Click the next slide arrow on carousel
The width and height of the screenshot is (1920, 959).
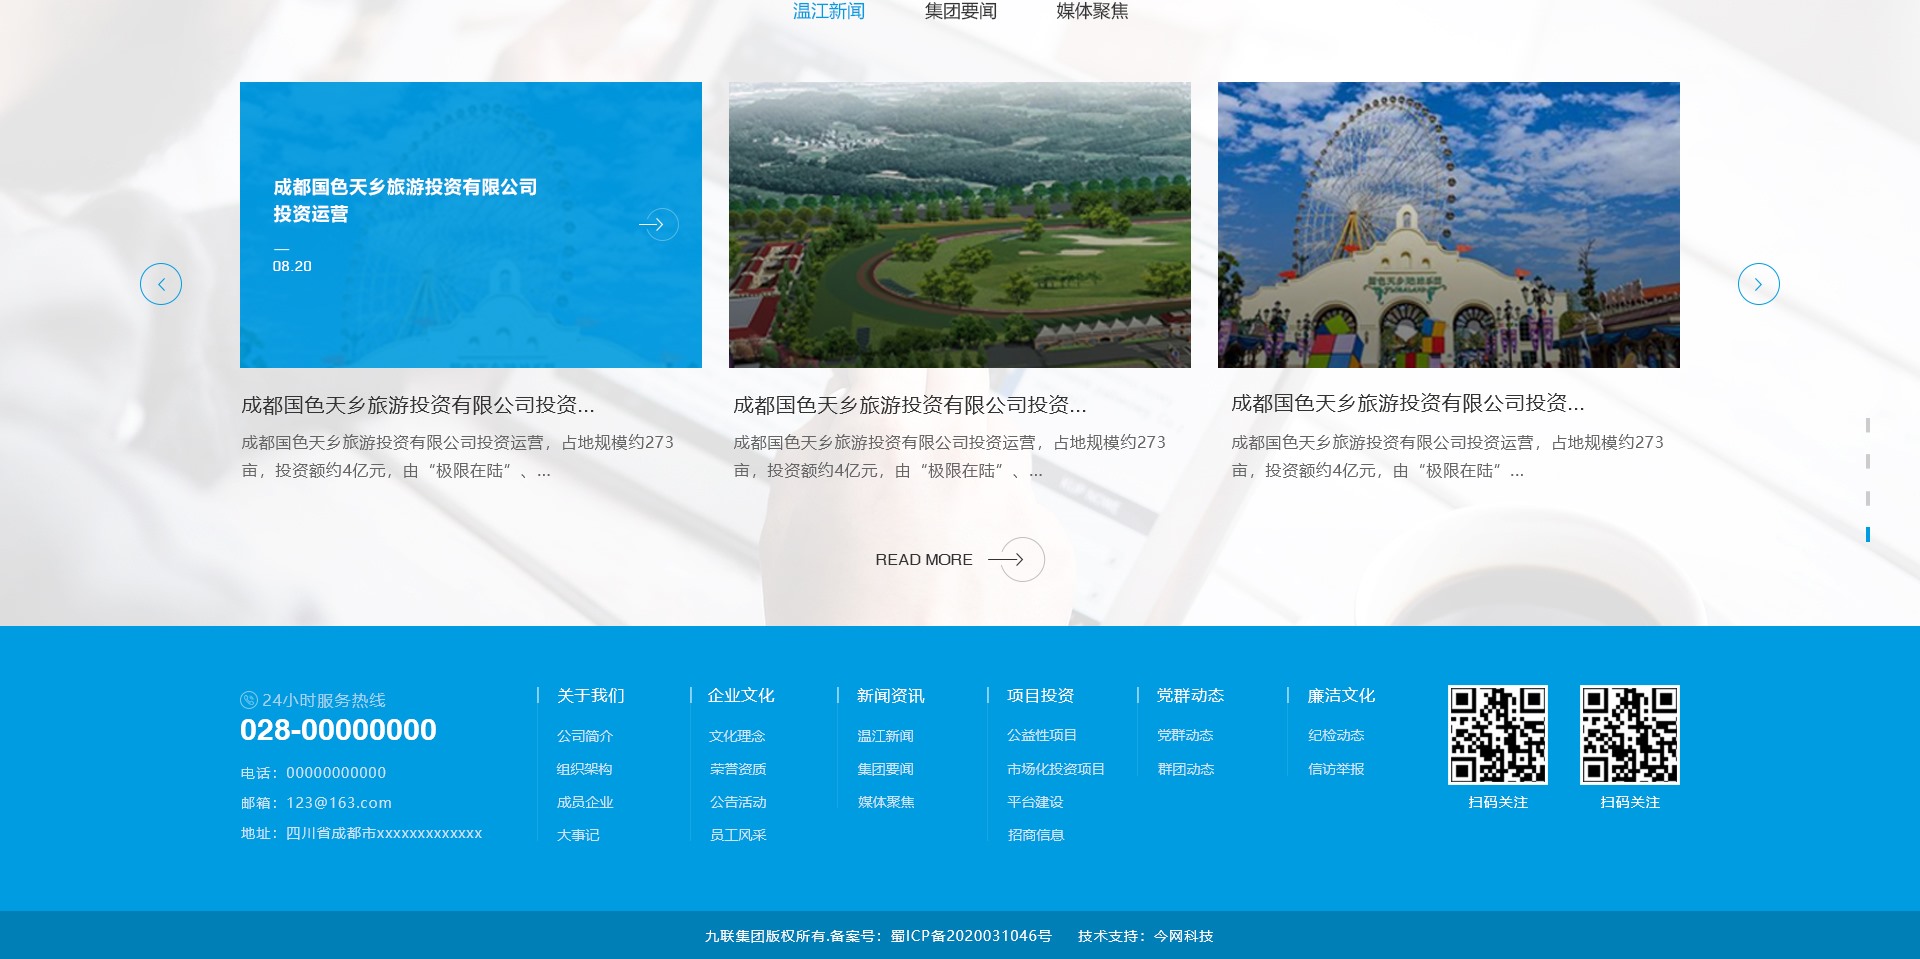click(x=1758, y=284)
